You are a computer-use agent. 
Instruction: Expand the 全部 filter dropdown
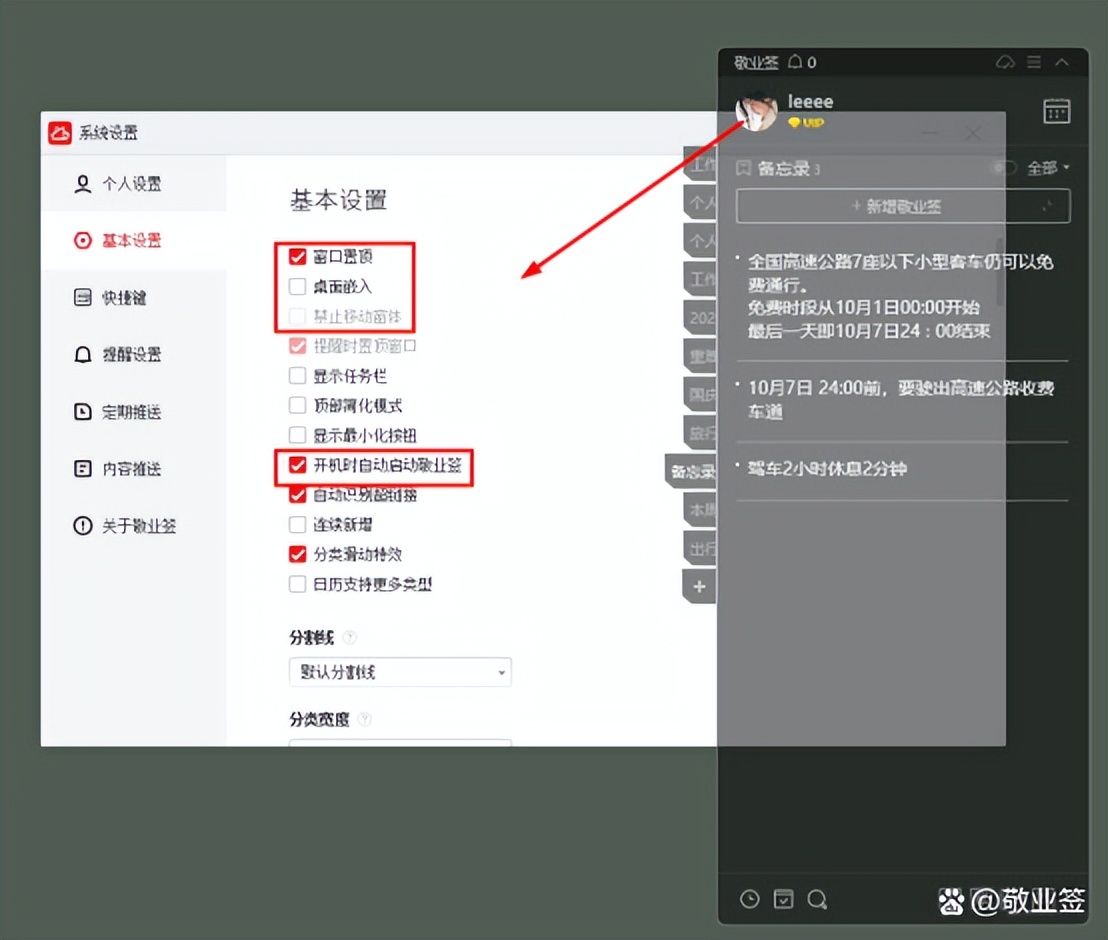[1047, 168]
